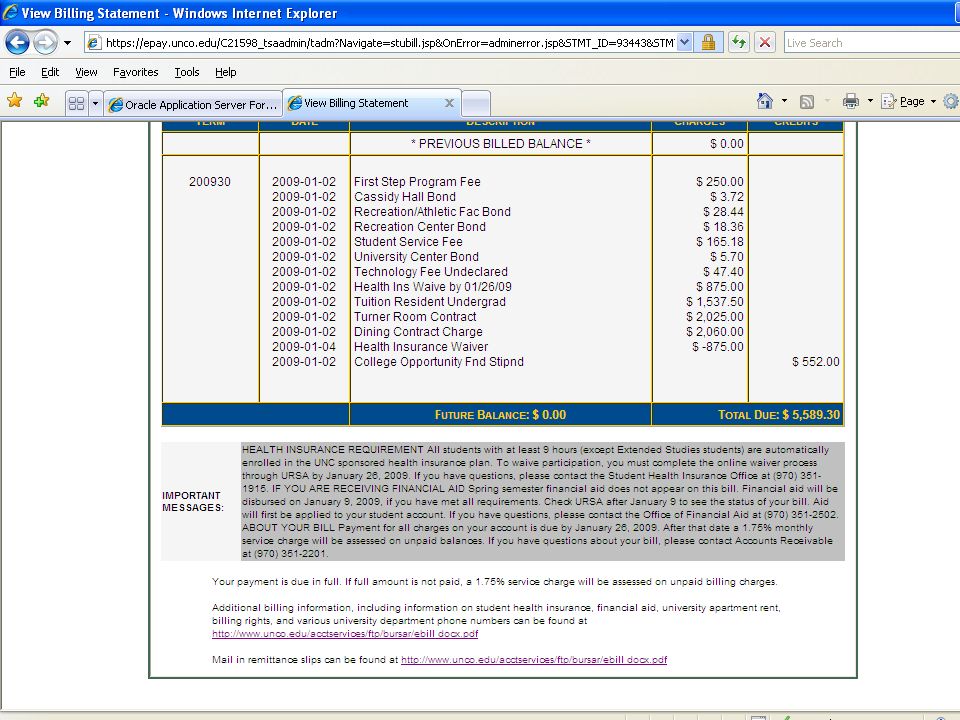The width and height of the screenshot is (960, 720).
Task: Click Add to Favorites star-plus icon
Action: pyautogui.click(x=42, y=100)
